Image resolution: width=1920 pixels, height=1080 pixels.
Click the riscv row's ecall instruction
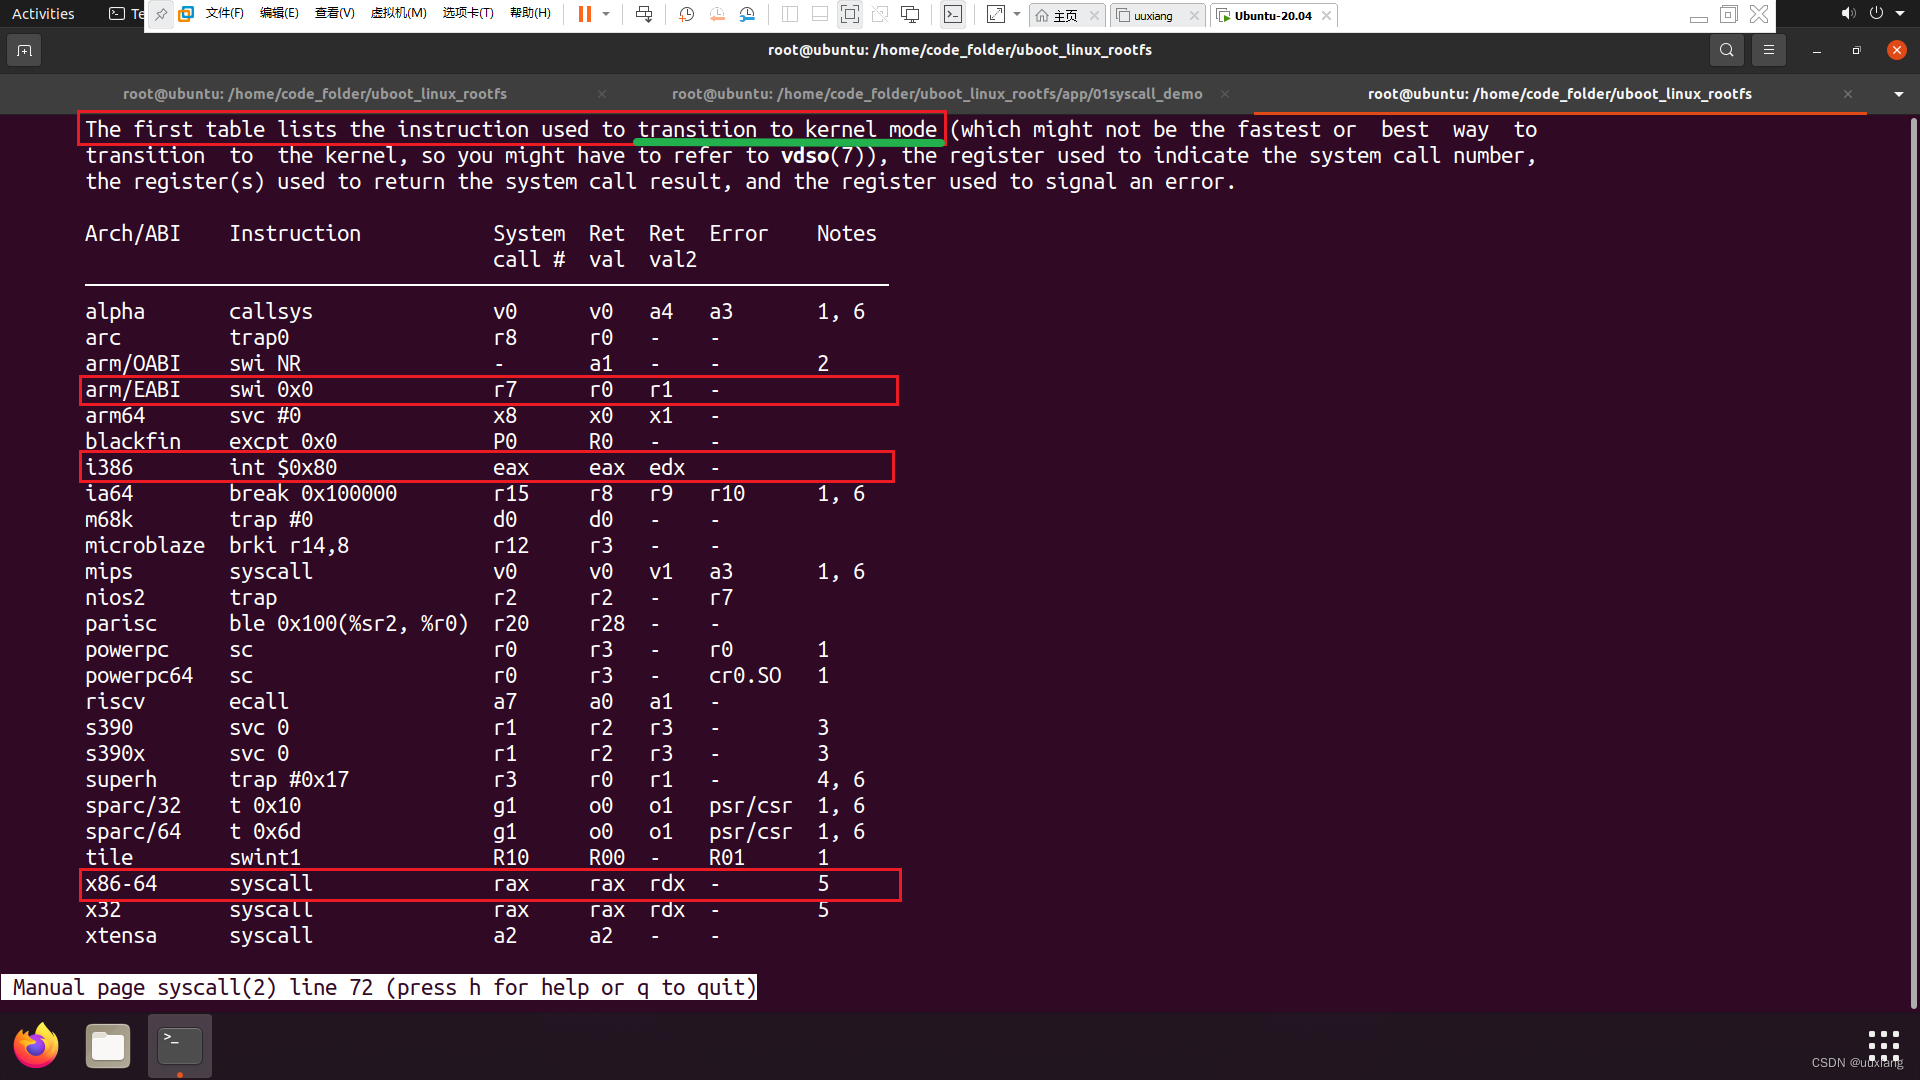coord(259,702)
